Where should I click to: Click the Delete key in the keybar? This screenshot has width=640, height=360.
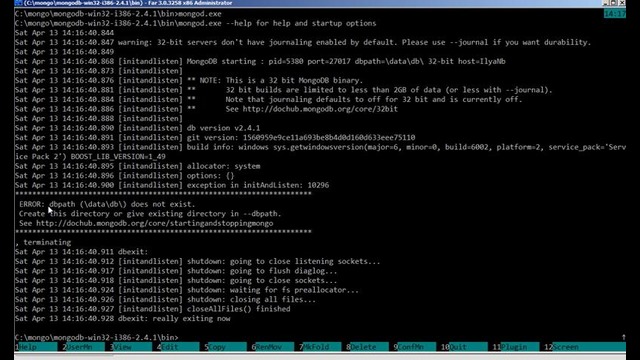point(367,347)
